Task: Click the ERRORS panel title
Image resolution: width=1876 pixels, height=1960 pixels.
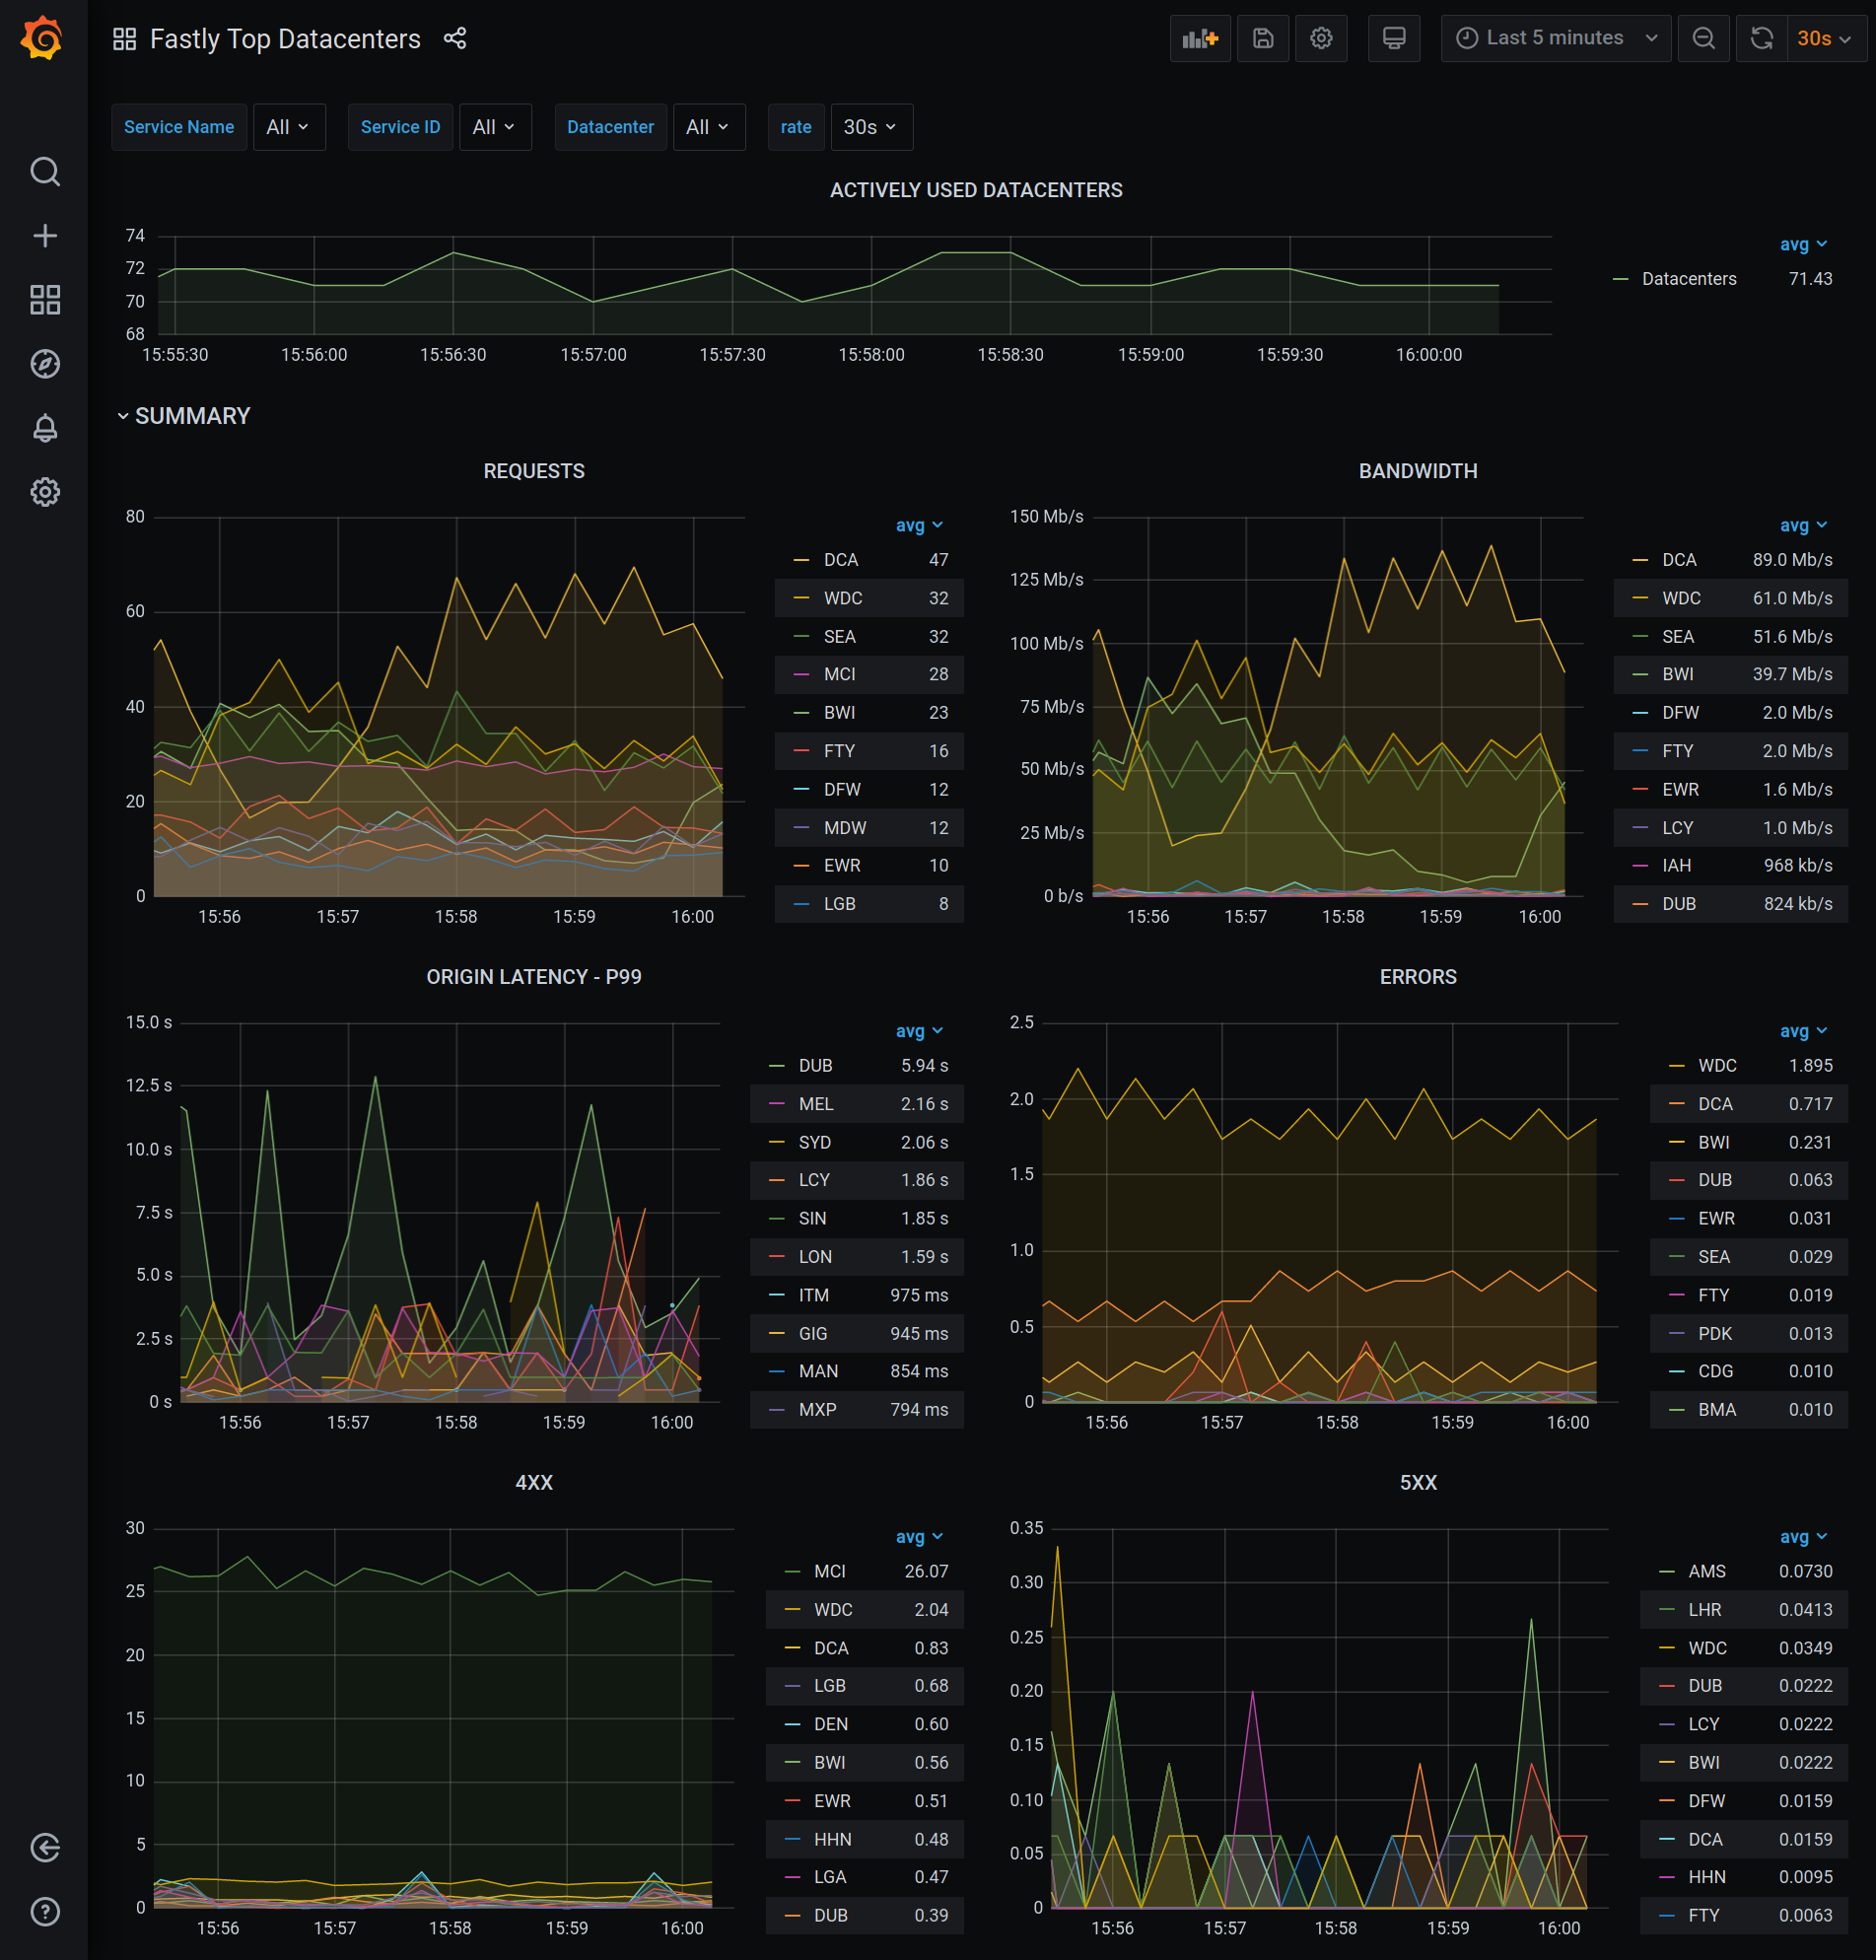Action: [x=1417, y=977]
